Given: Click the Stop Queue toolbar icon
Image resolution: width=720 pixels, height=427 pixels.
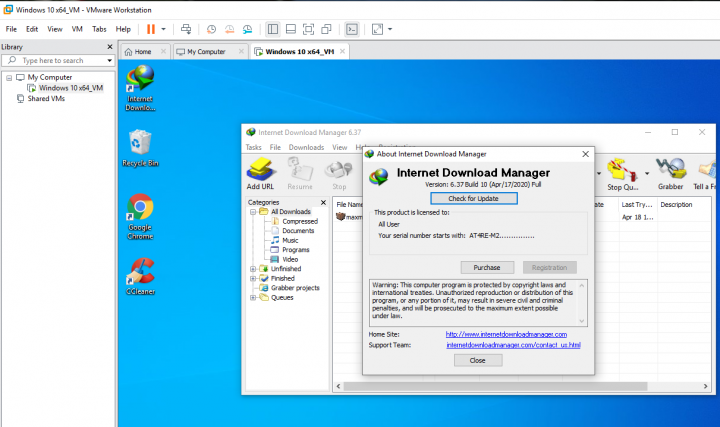Looking at the screenshot, I should pos(623,174).
